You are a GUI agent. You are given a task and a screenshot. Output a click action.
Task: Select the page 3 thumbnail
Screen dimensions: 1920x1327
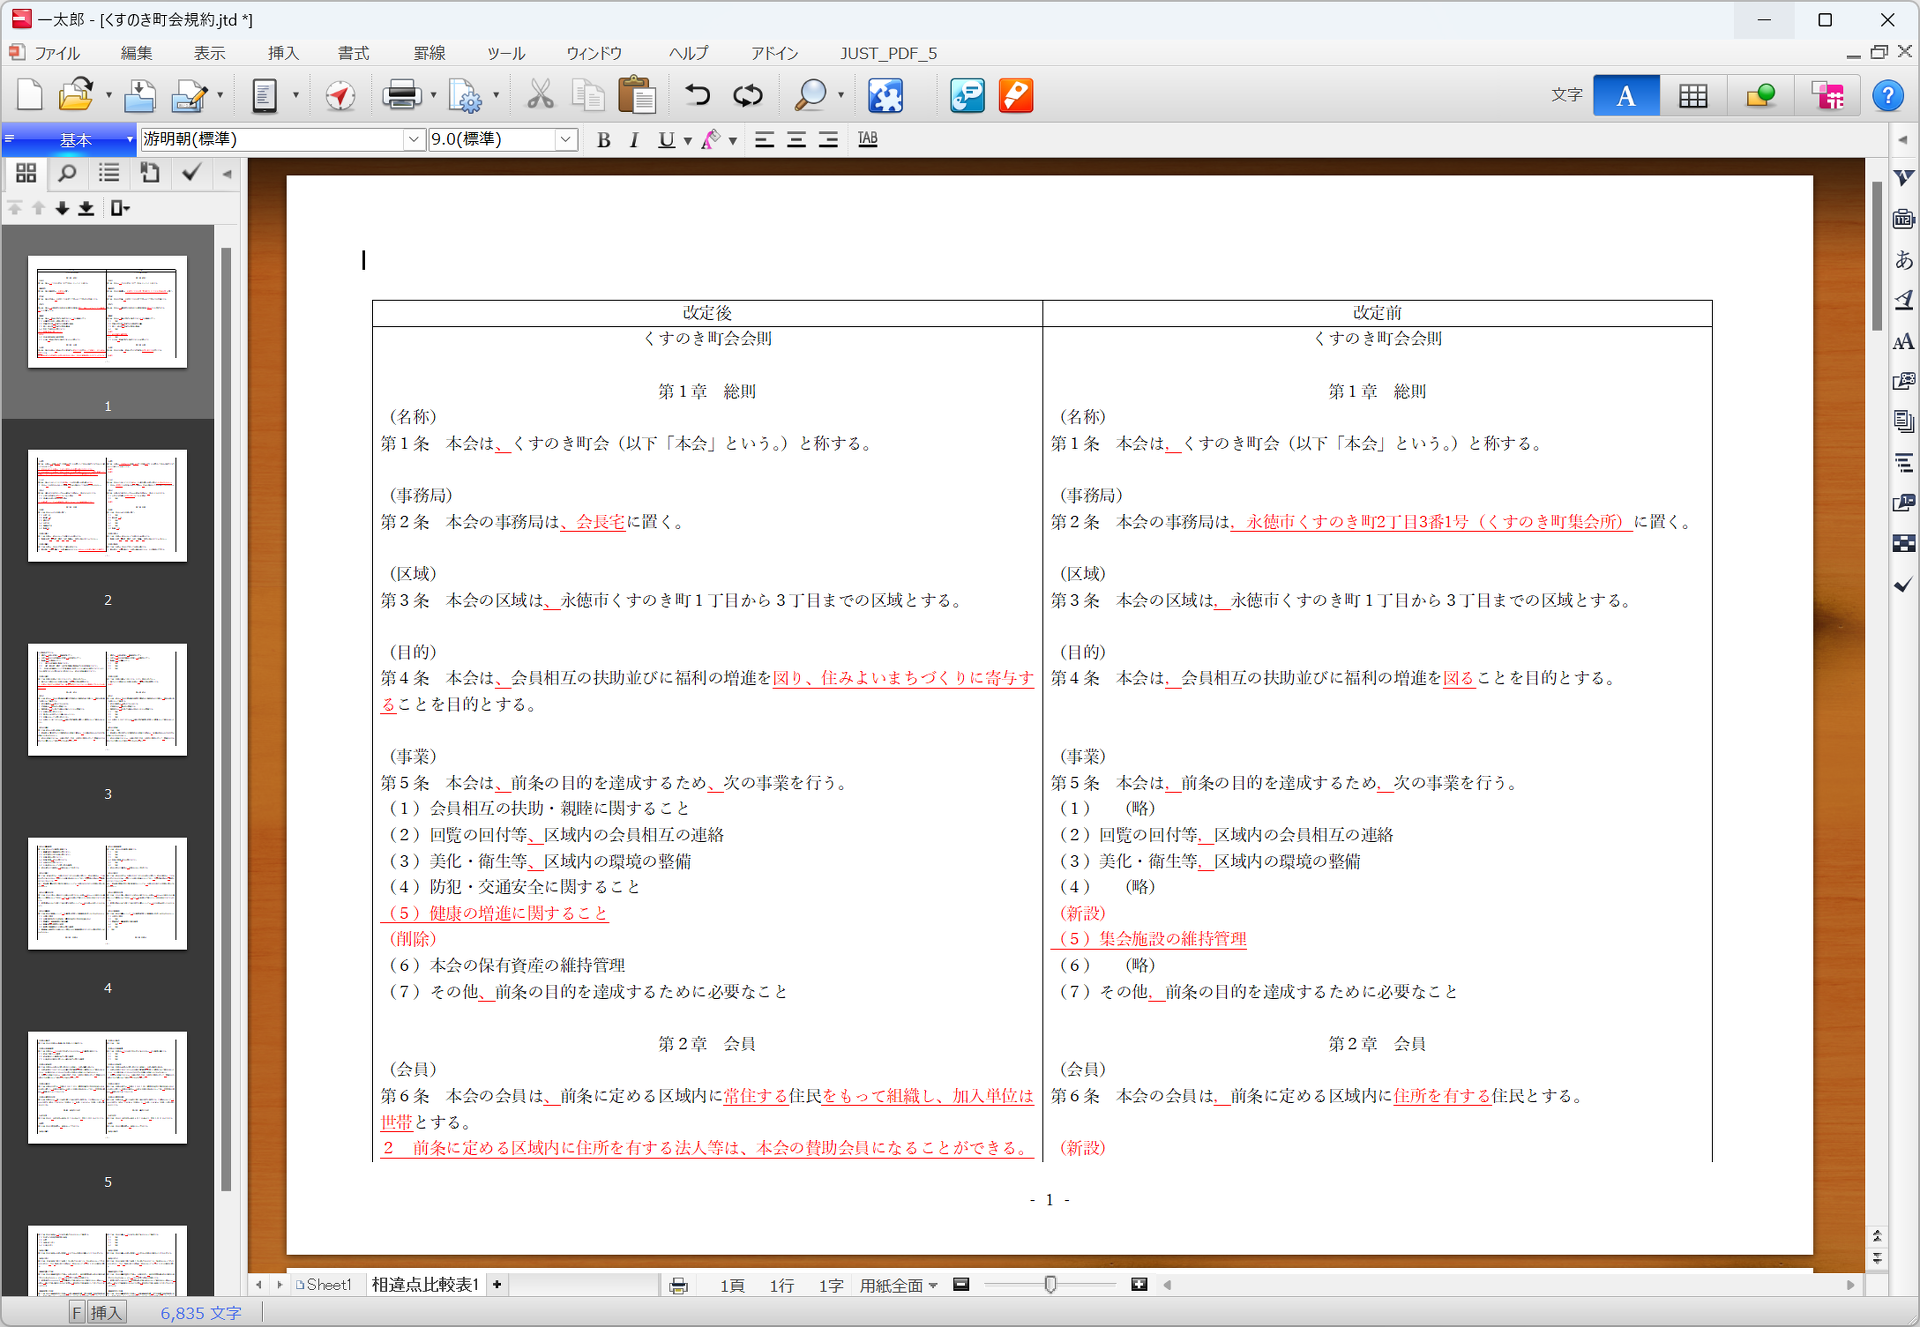pos(107,699)
